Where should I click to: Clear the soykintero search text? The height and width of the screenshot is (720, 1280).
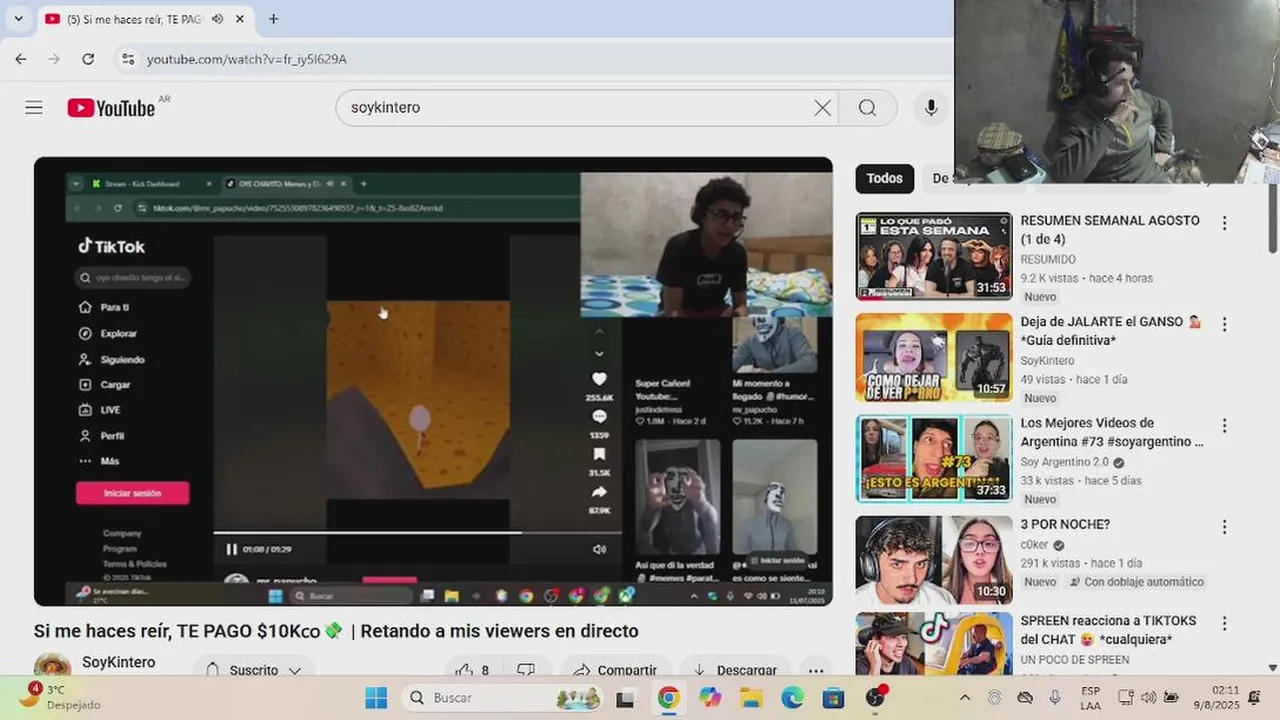tap(822, 108)
